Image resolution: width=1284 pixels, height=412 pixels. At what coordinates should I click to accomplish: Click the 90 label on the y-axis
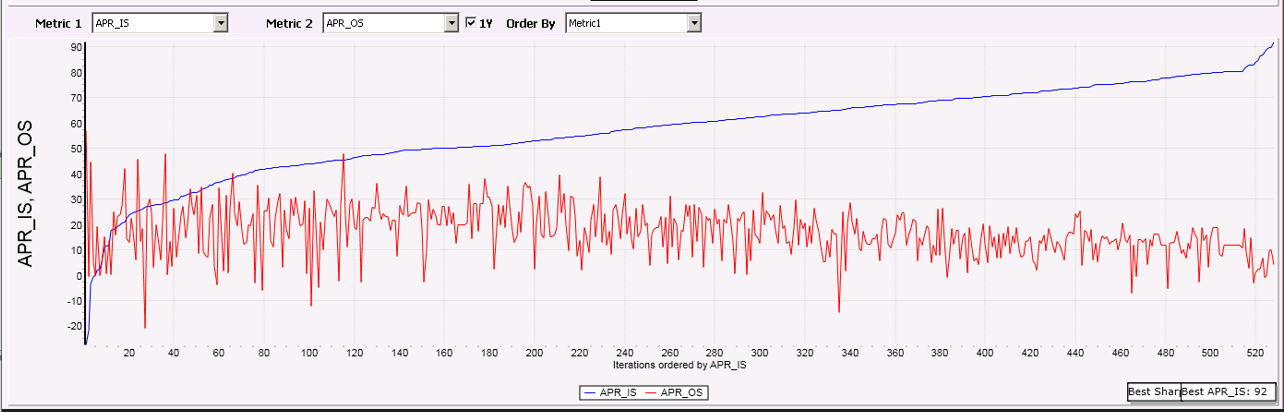[75, 47]
